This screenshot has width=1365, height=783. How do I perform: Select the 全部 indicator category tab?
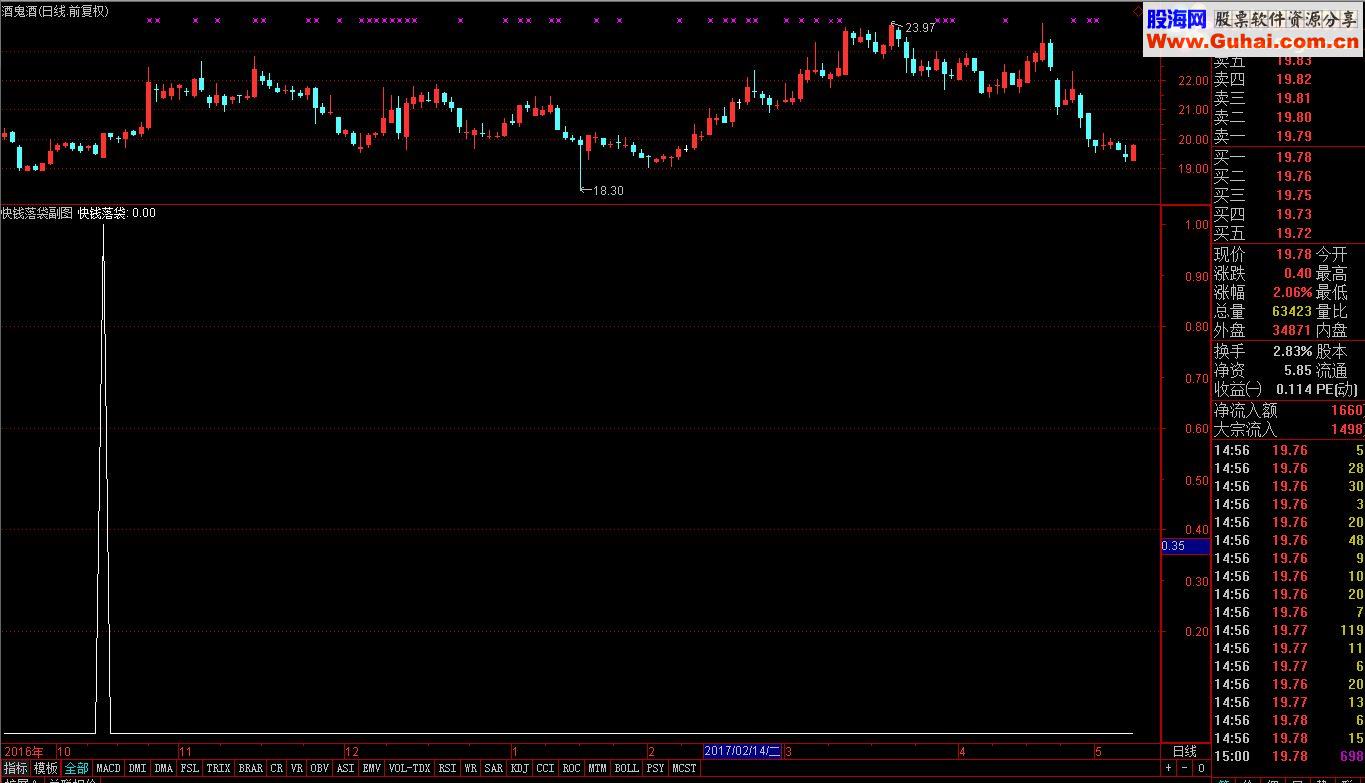tap(77, 768)
